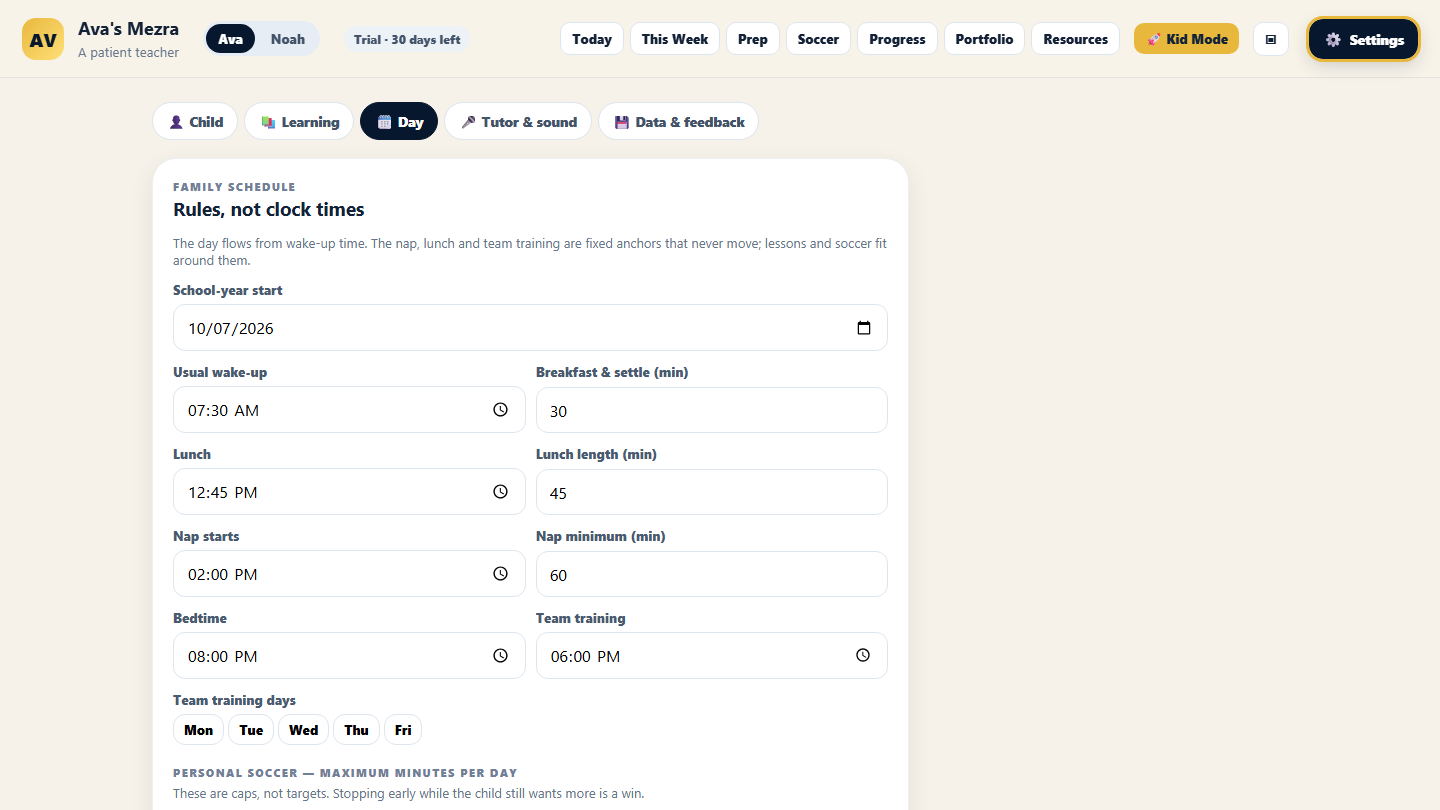Open the calendar picker for School-year start
1440x810 pixels.
click(864, 328)
